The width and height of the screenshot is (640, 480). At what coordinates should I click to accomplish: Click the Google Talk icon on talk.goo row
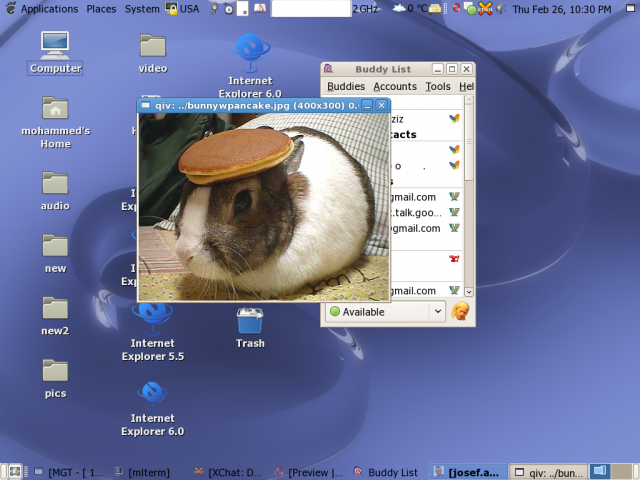click(454, 212)
